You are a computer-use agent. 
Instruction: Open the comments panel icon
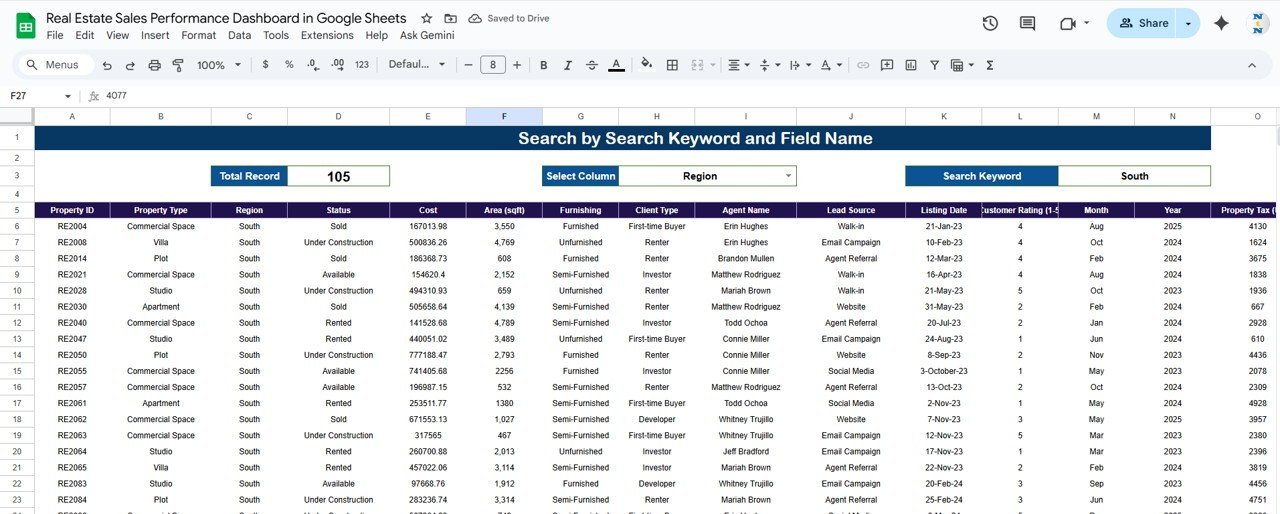[x=1027, y=23]
